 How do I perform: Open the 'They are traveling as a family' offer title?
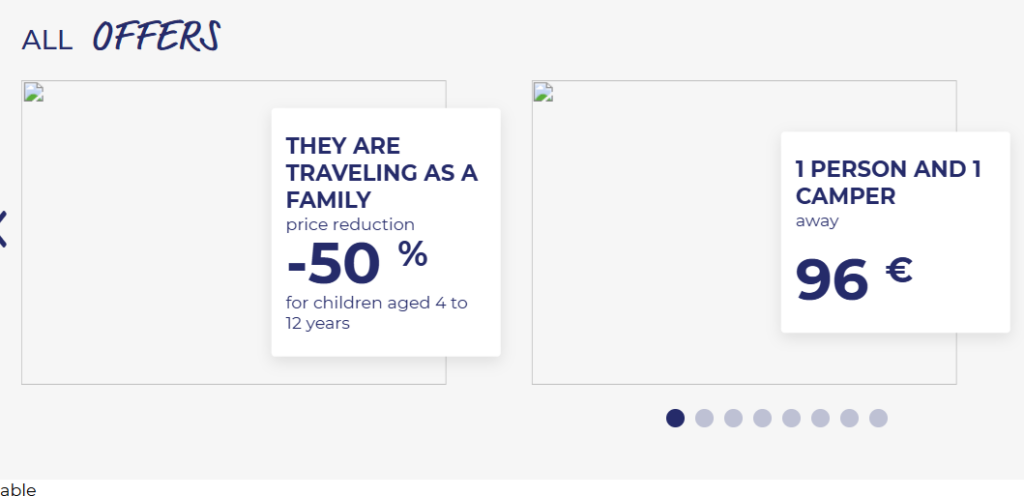coord(381,172)
